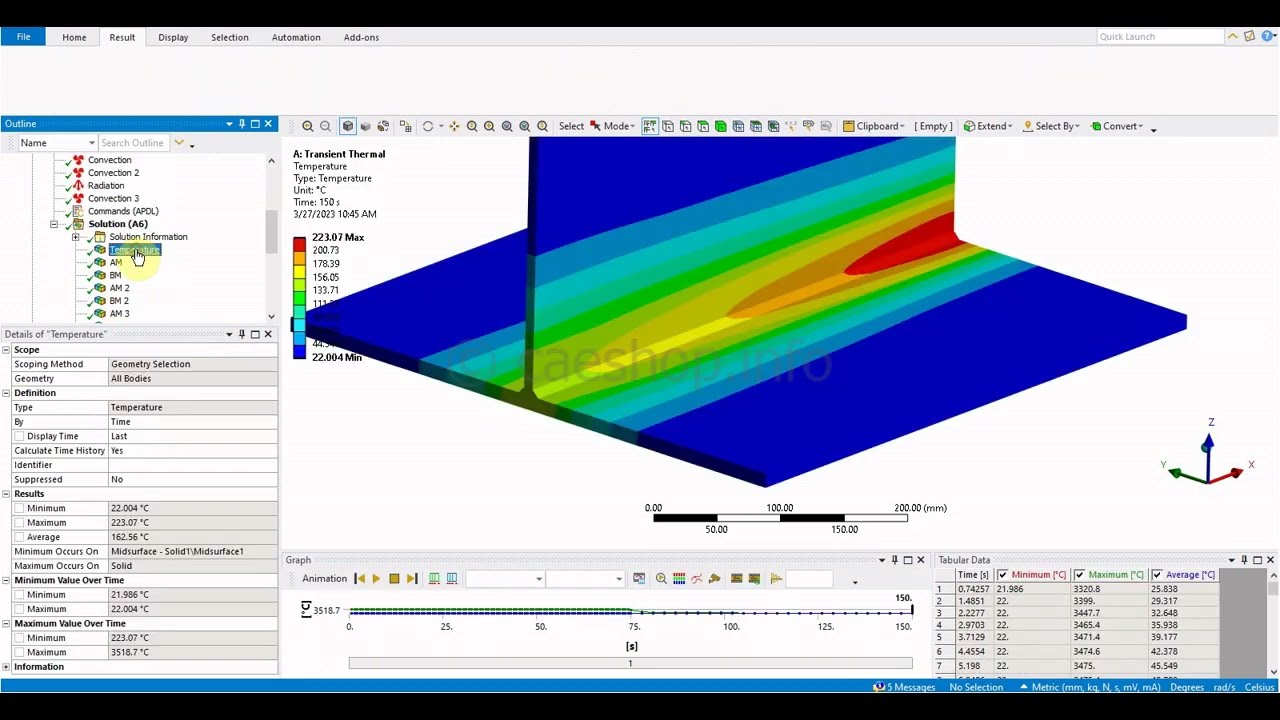Click the Search Outline input field
This screenshot has height=720, width=1280.
133,143
